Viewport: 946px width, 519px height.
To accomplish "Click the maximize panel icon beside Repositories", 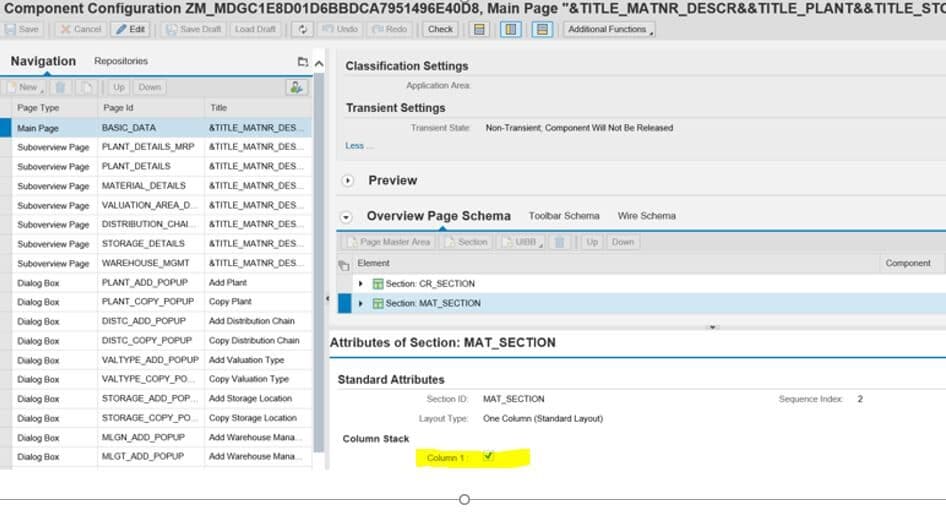I will (x=302, y=62).
